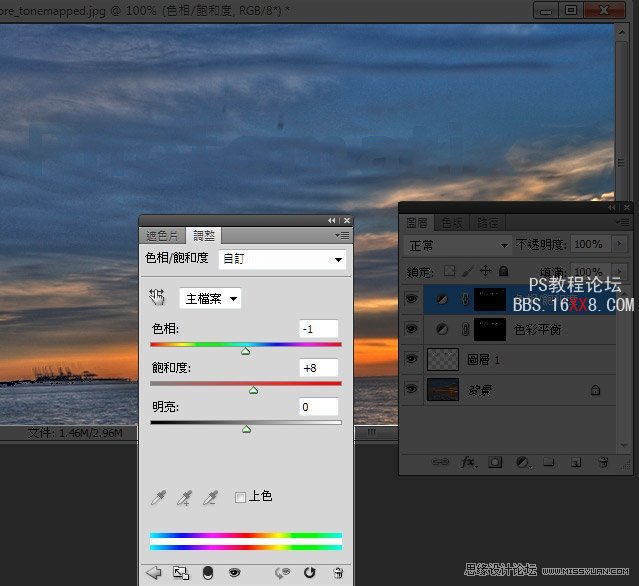Click the 色相 hue slider handle
Image resolution: width=639 pixels, height=586 pixels.
click(245, 351)
